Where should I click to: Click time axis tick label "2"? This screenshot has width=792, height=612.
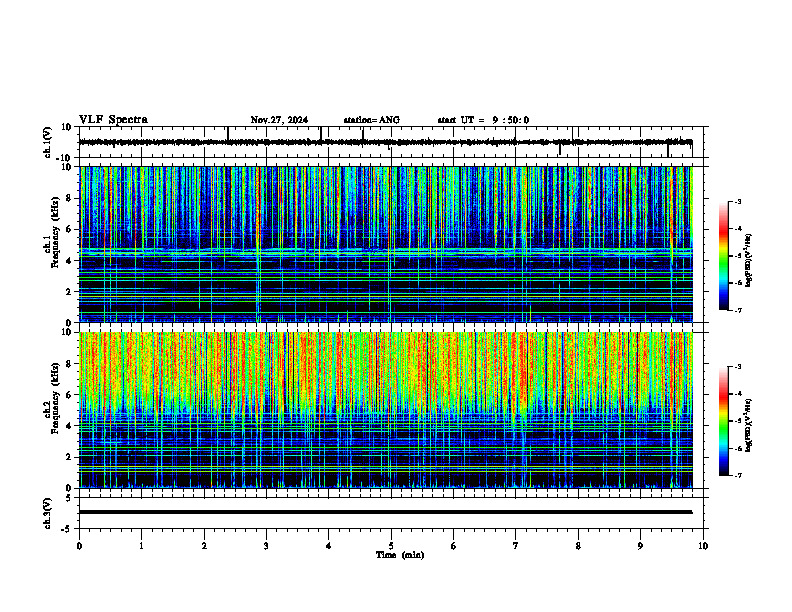click(x=204, y=546)
